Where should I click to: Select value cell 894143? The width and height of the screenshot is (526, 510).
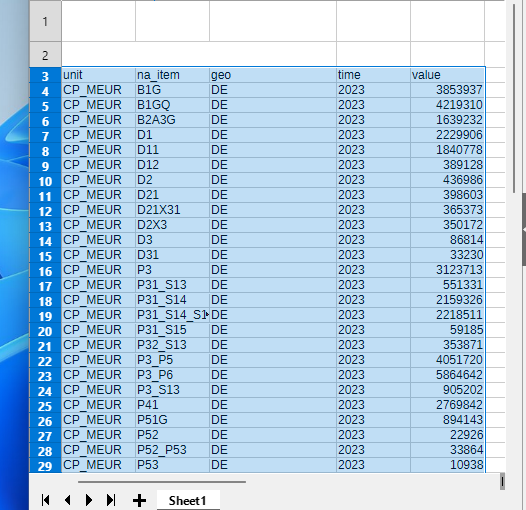click(x=448, y=420)
